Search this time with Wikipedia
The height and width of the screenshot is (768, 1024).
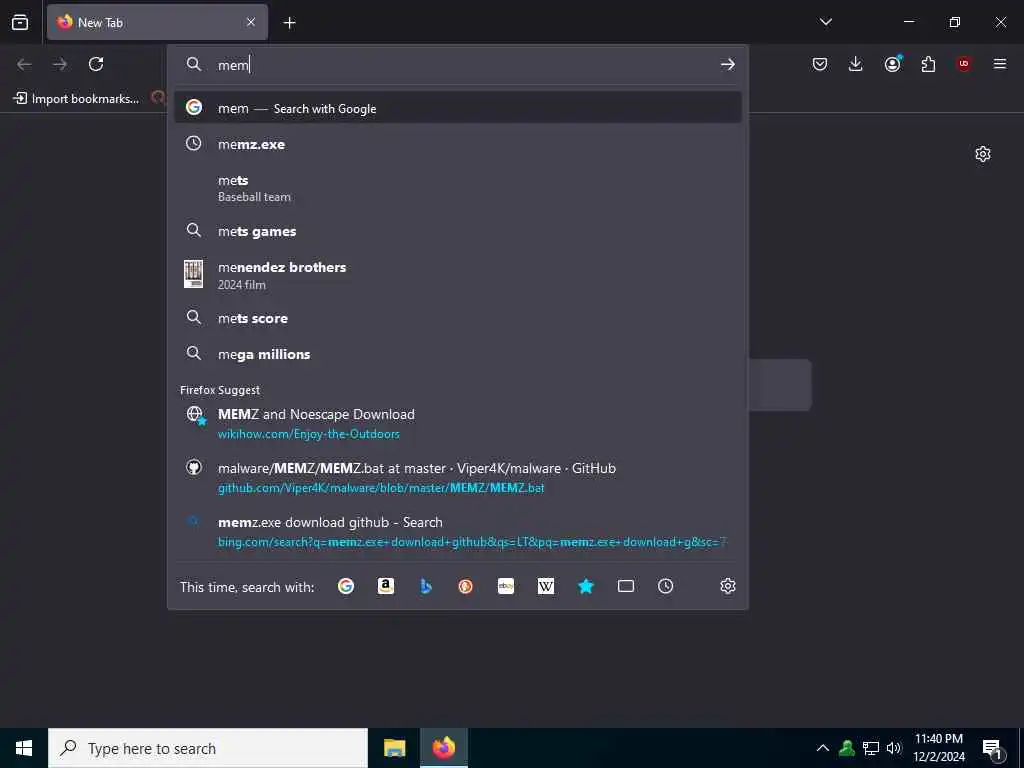click(x=546, y=586)
